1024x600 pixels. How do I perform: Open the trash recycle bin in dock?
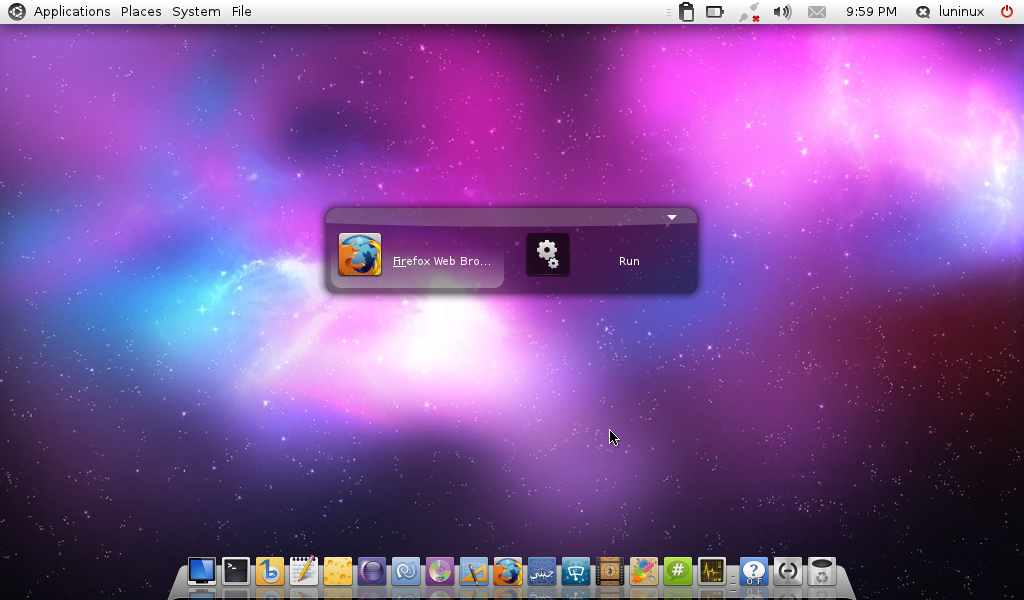(x=821, y=571)
